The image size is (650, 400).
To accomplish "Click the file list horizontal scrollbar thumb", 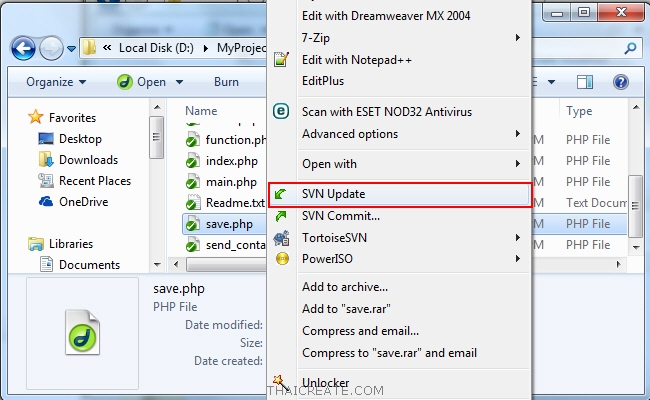I will 226,264.
